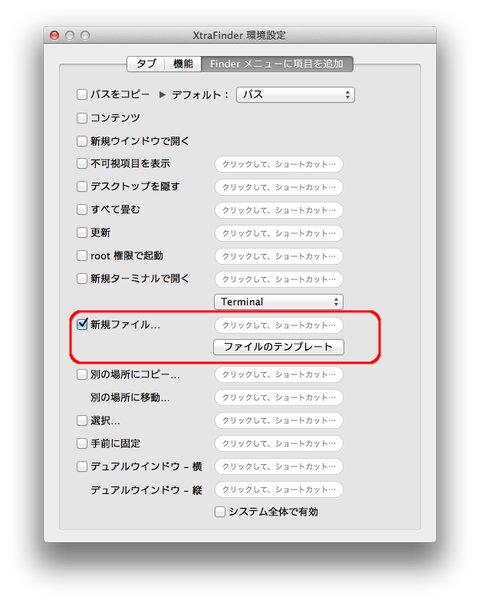The height and width of the screenshot is (603, 480).
Task: Set shortcut field for 別の場所に移動...
Action: click(x=279, y=398)
